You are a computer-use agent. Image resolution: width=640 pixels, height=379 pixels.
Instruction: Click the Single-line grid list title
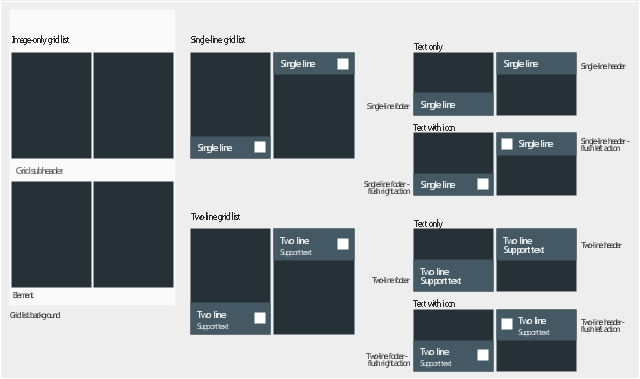tap(218, 40)
